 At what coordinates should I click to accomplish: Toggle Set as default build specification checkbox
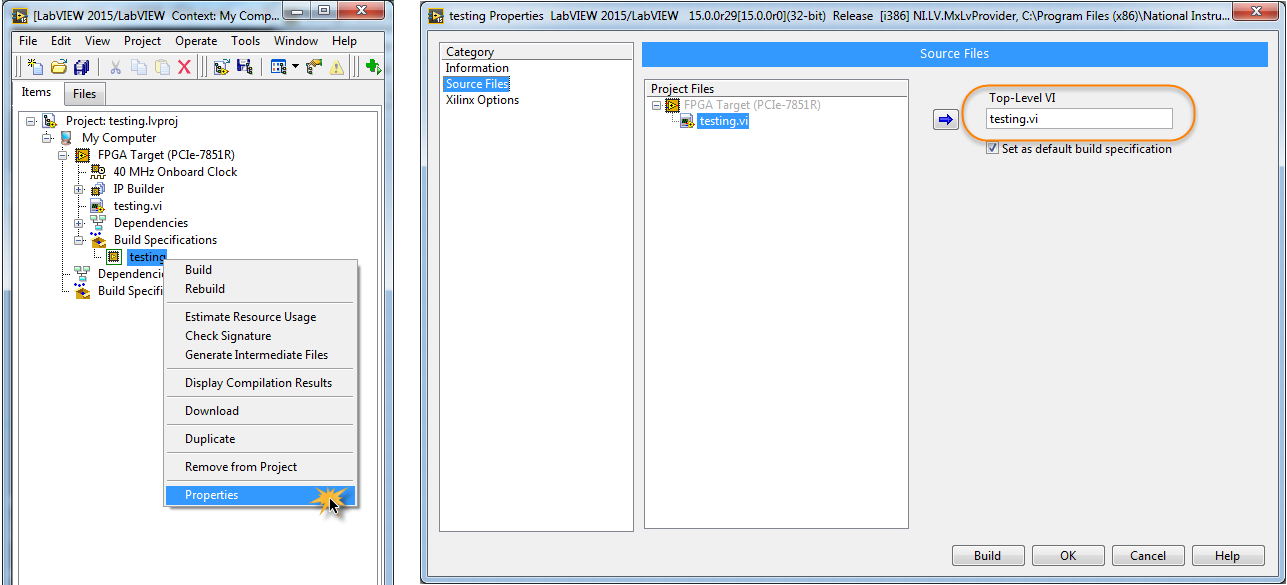tap(992, 148)
